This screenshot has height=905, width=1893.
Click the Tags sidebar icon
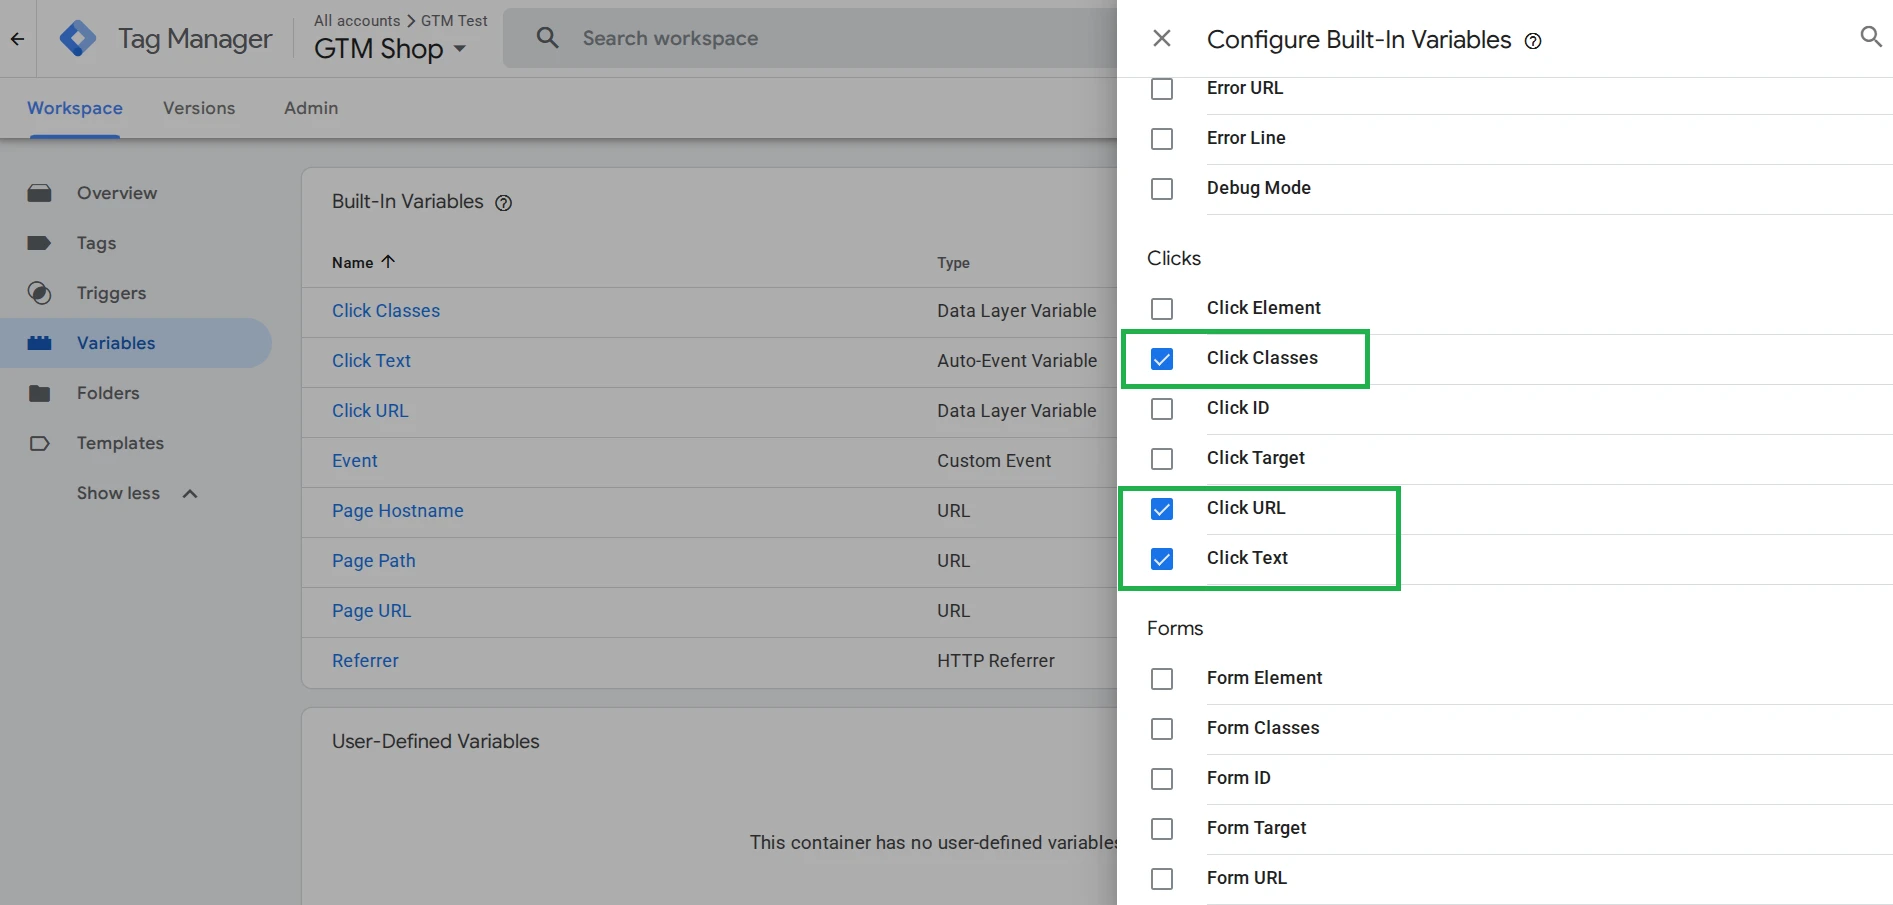(40, 243)
